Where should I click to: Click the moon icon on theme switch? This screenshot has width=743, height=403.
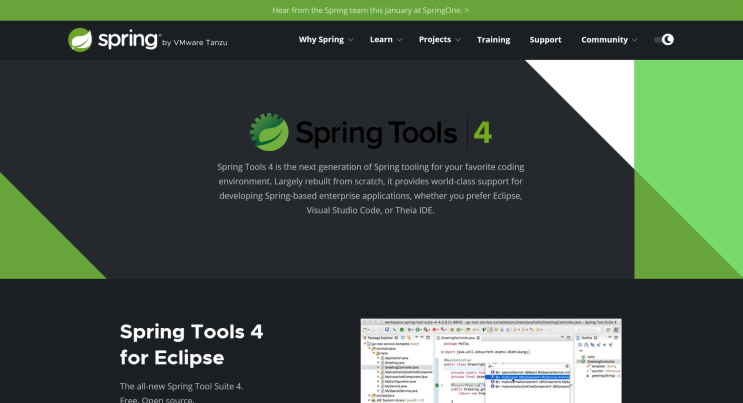pos(668,39)
